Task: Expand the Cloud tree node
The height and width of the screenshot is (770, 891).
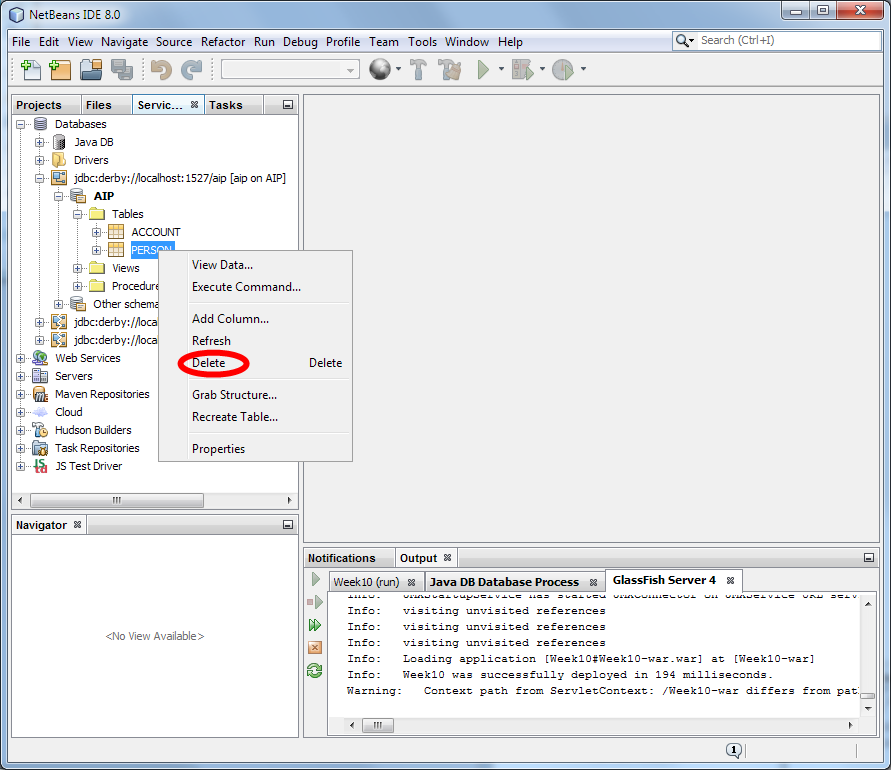Action: tap(21, 412)
